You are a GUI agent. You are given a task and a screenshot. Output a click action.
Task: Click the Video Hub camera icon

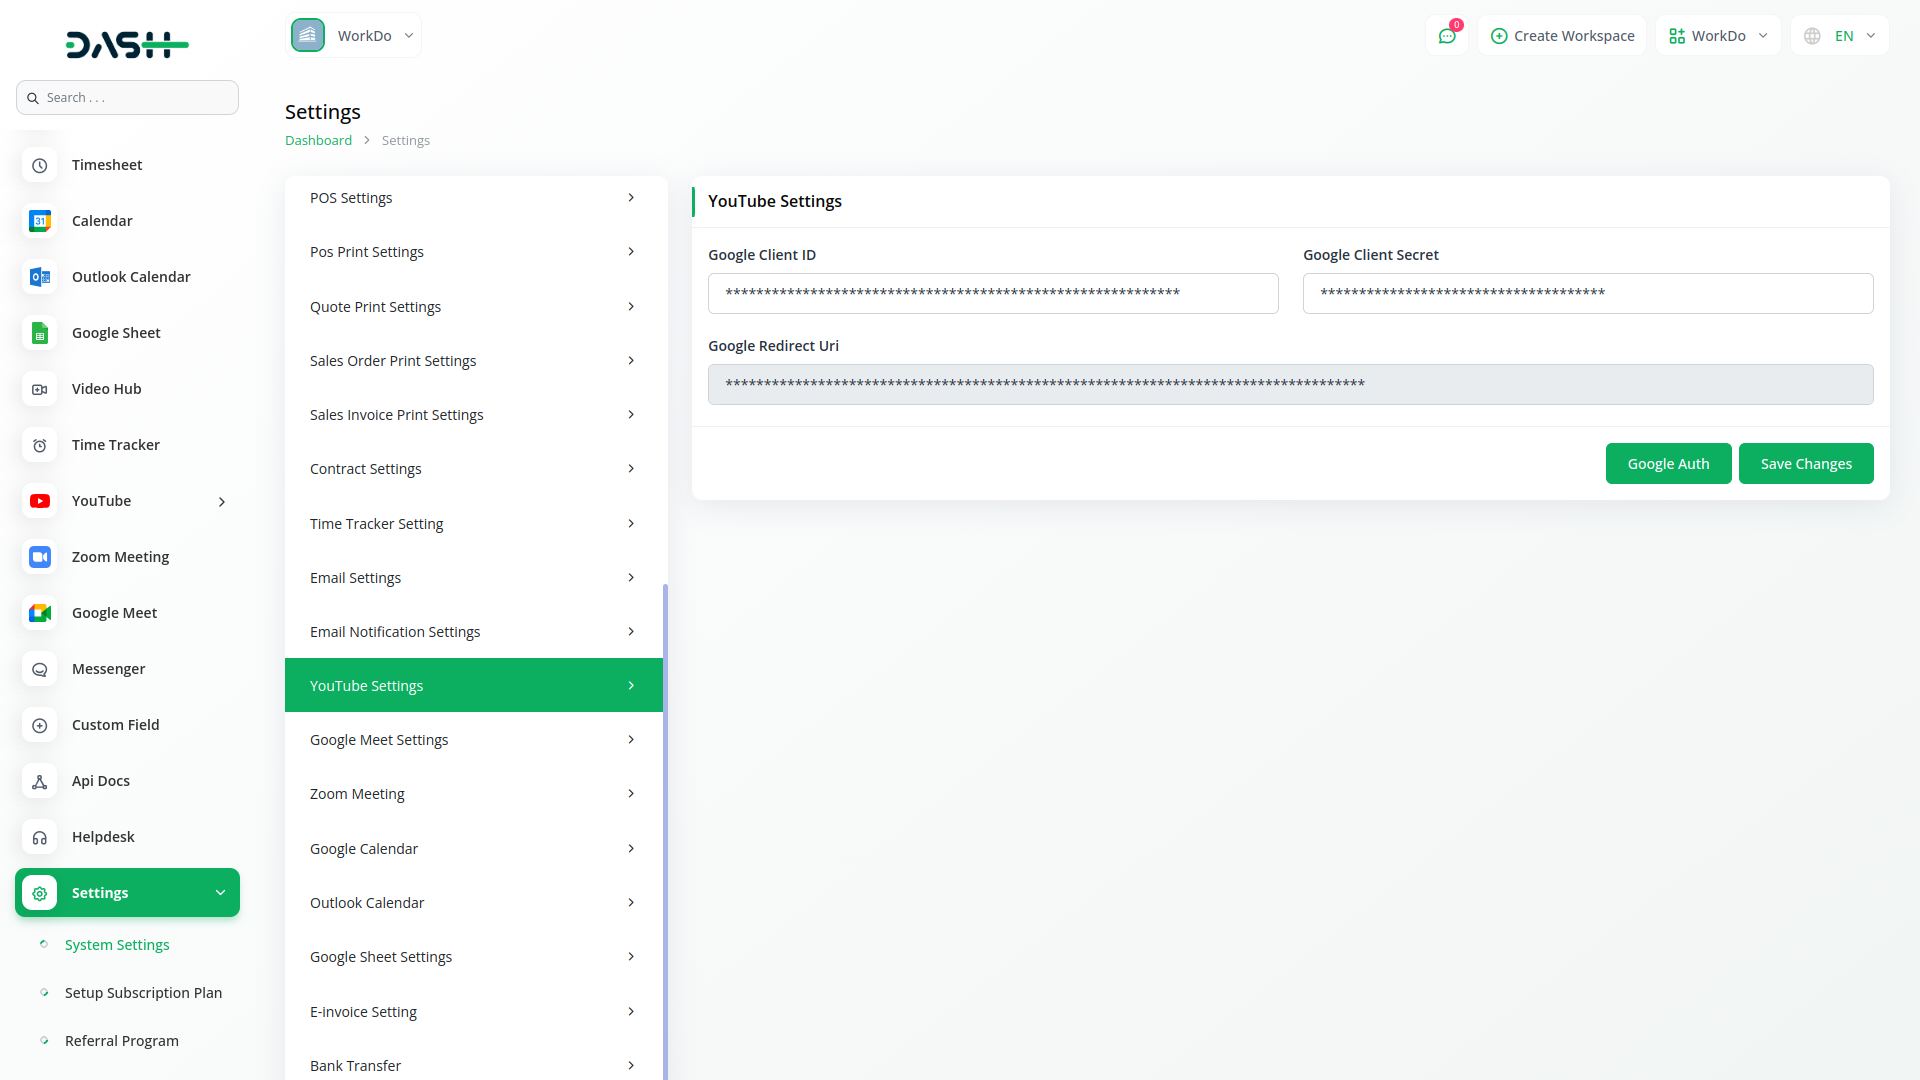pos(40,389)
